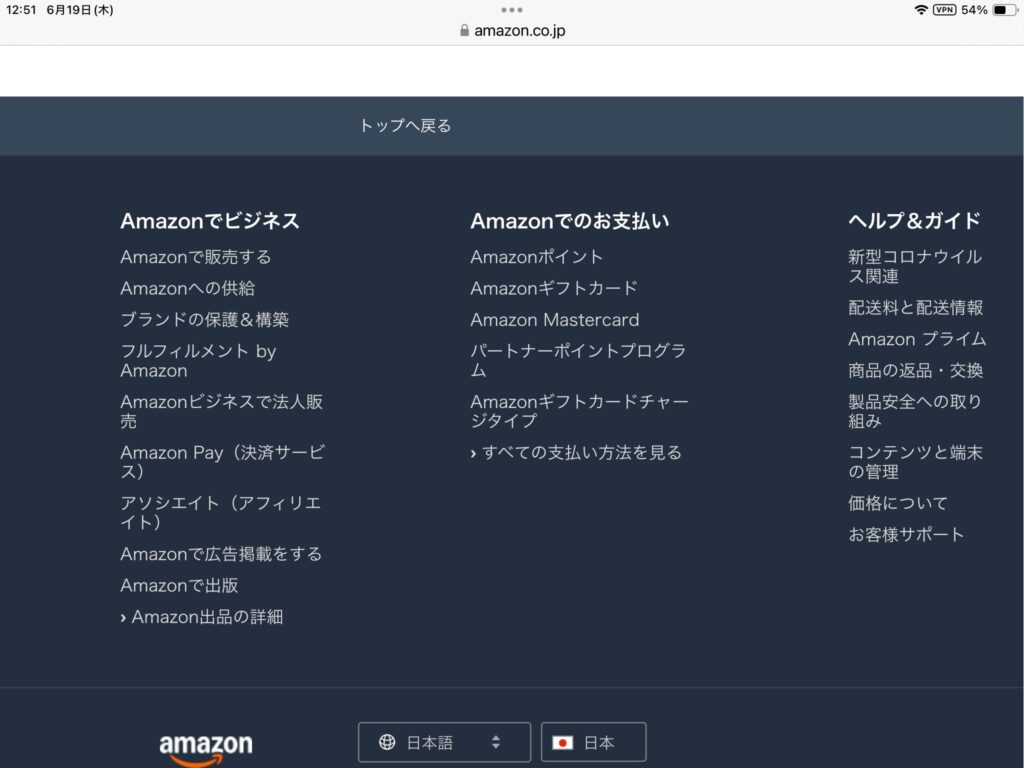
Task: Click the up-down arrows on language selector
Action: coord(496,742)
